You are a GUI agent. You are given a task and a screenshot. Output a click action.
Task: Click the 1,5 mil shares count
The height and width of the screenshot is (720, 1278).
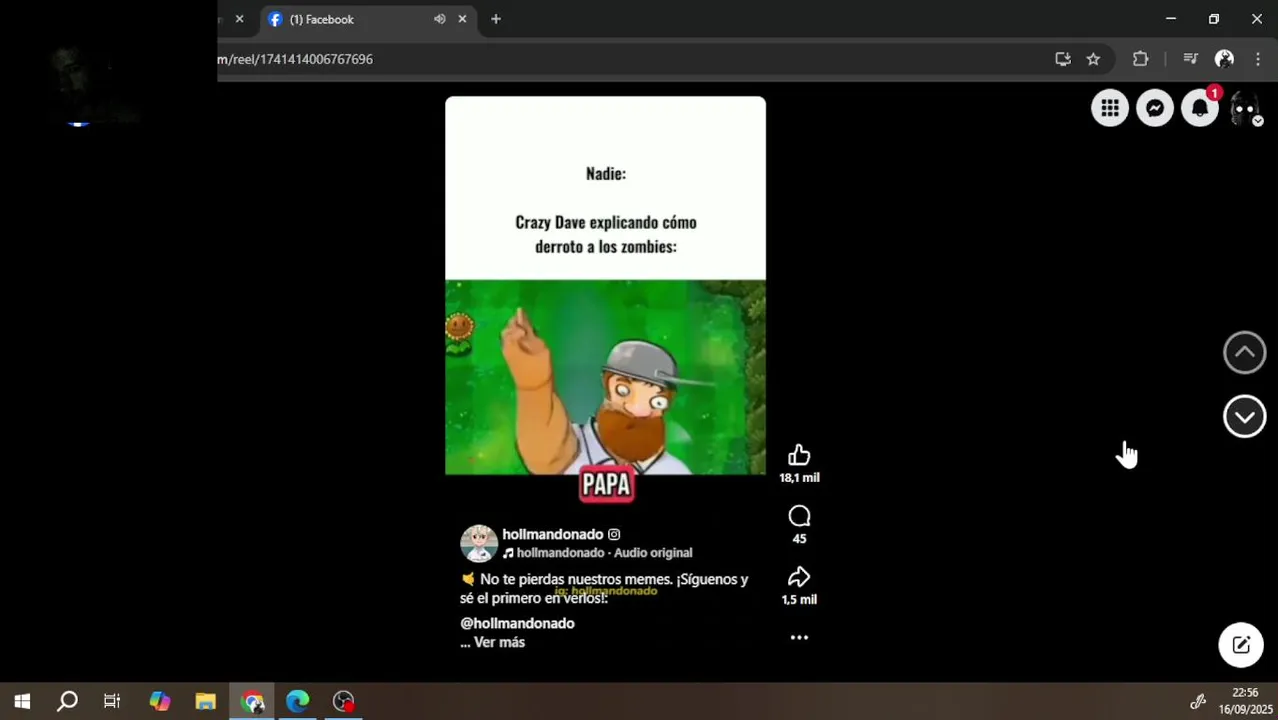click(x=799, y=600)
